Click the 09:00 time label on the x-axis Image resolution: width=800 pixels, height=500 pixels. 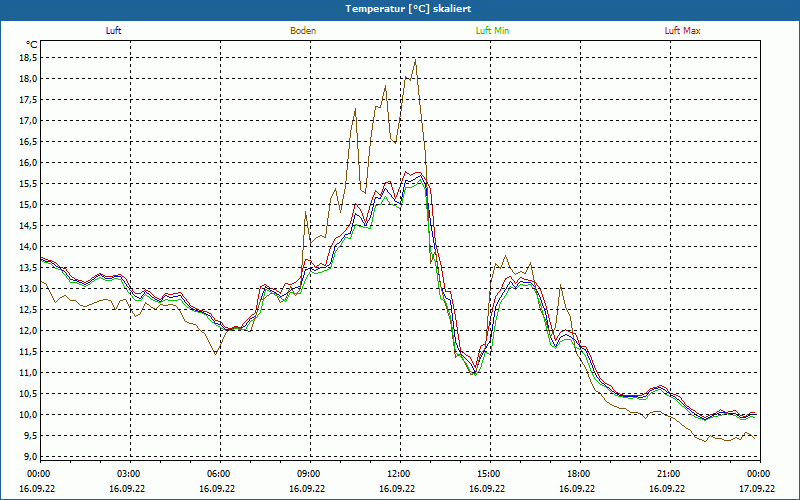(308, 474)
